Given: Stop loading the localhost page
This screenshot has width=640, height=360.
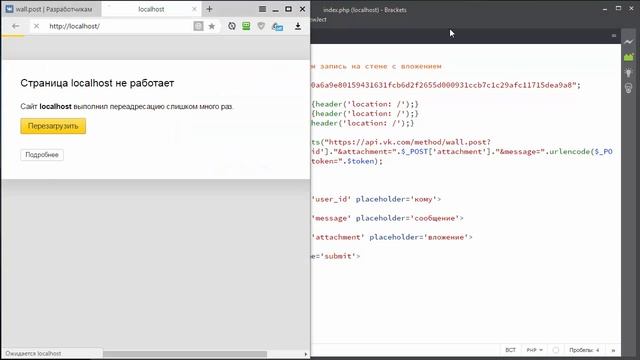Looking at the screenshot, I should point(36,26).
